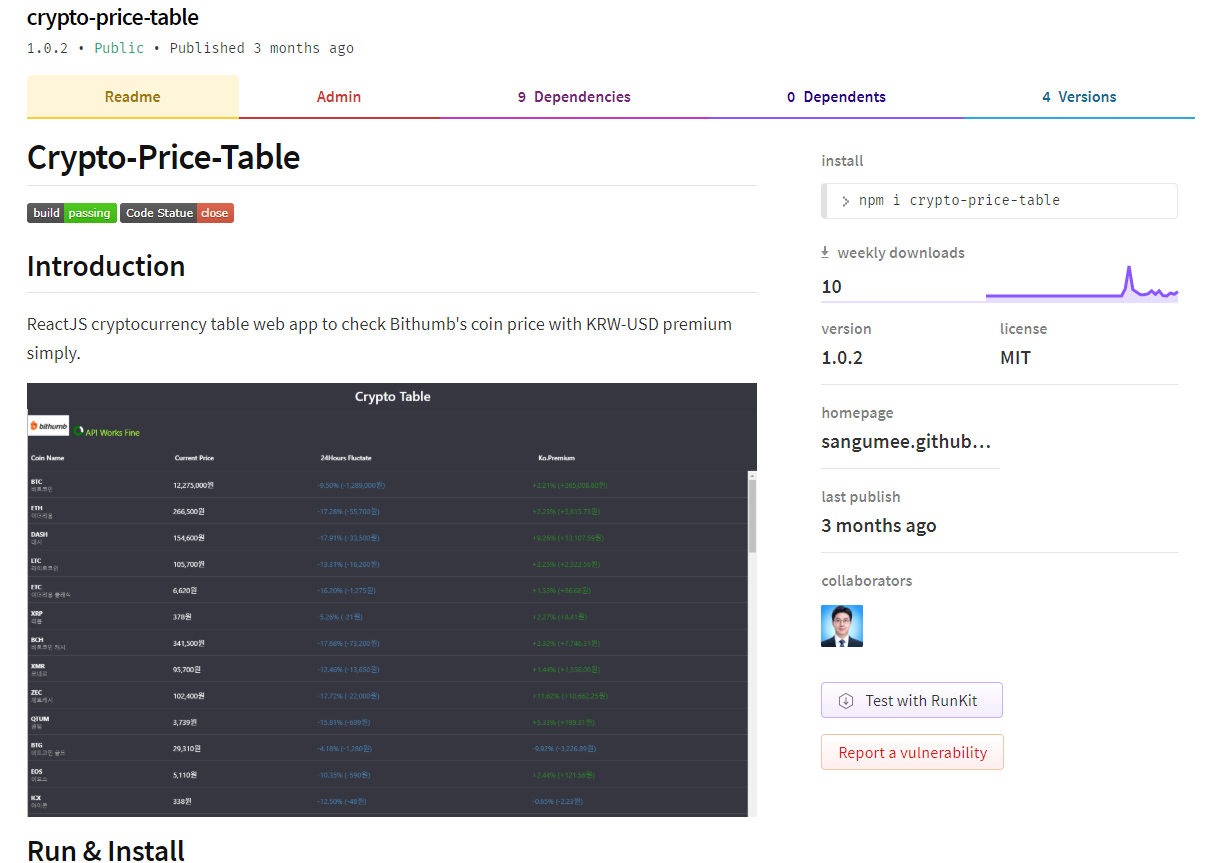Click the build passing badge
The width and height of the screenshot is (1220, 863).
(72, 213)
